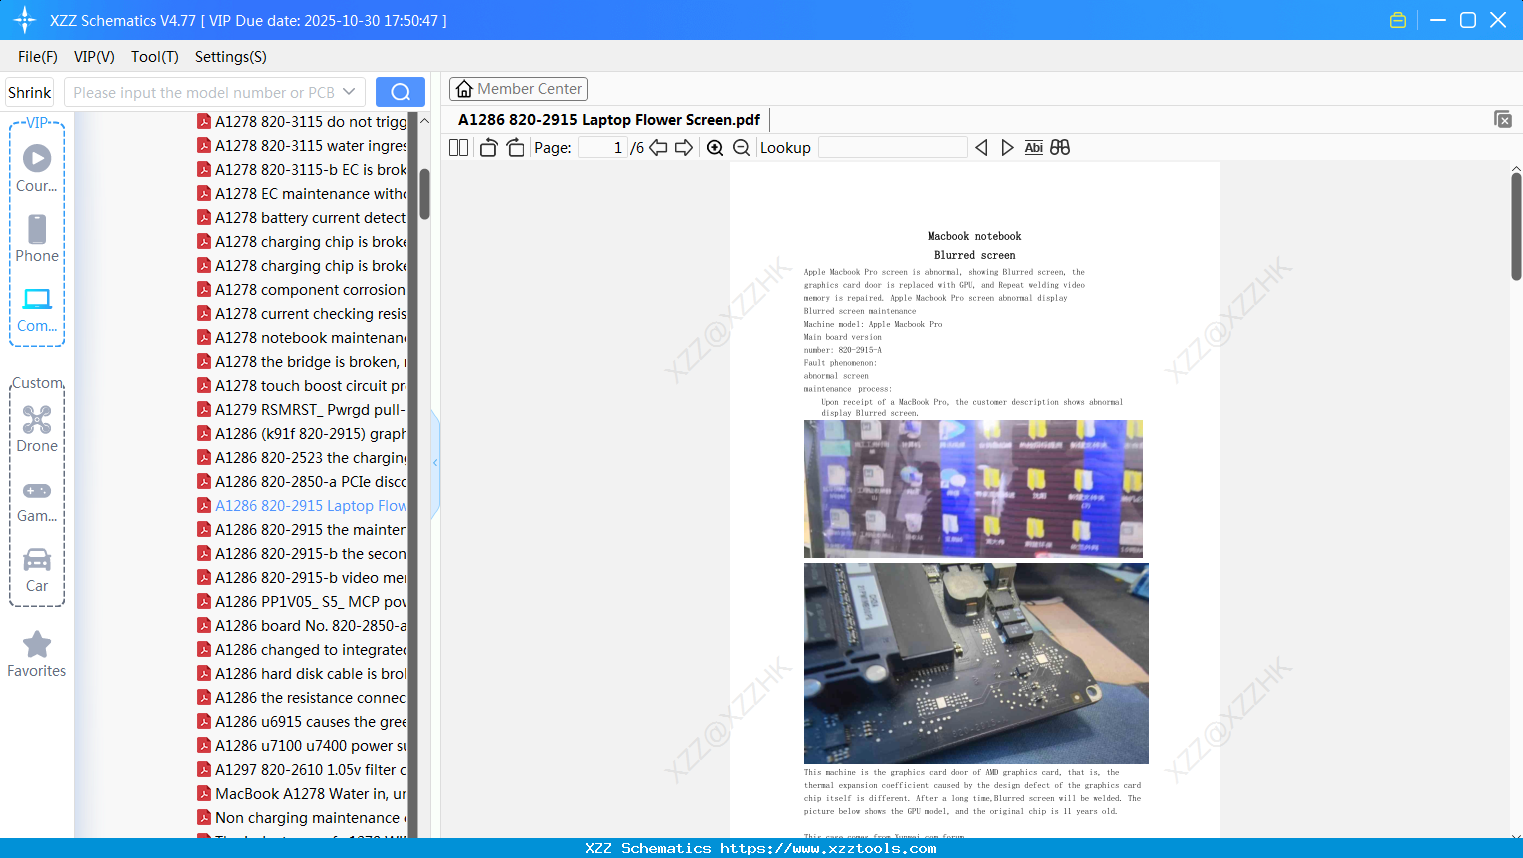
Task: Open xzztools.com link in status bar
Action: [x=828, y=848]
